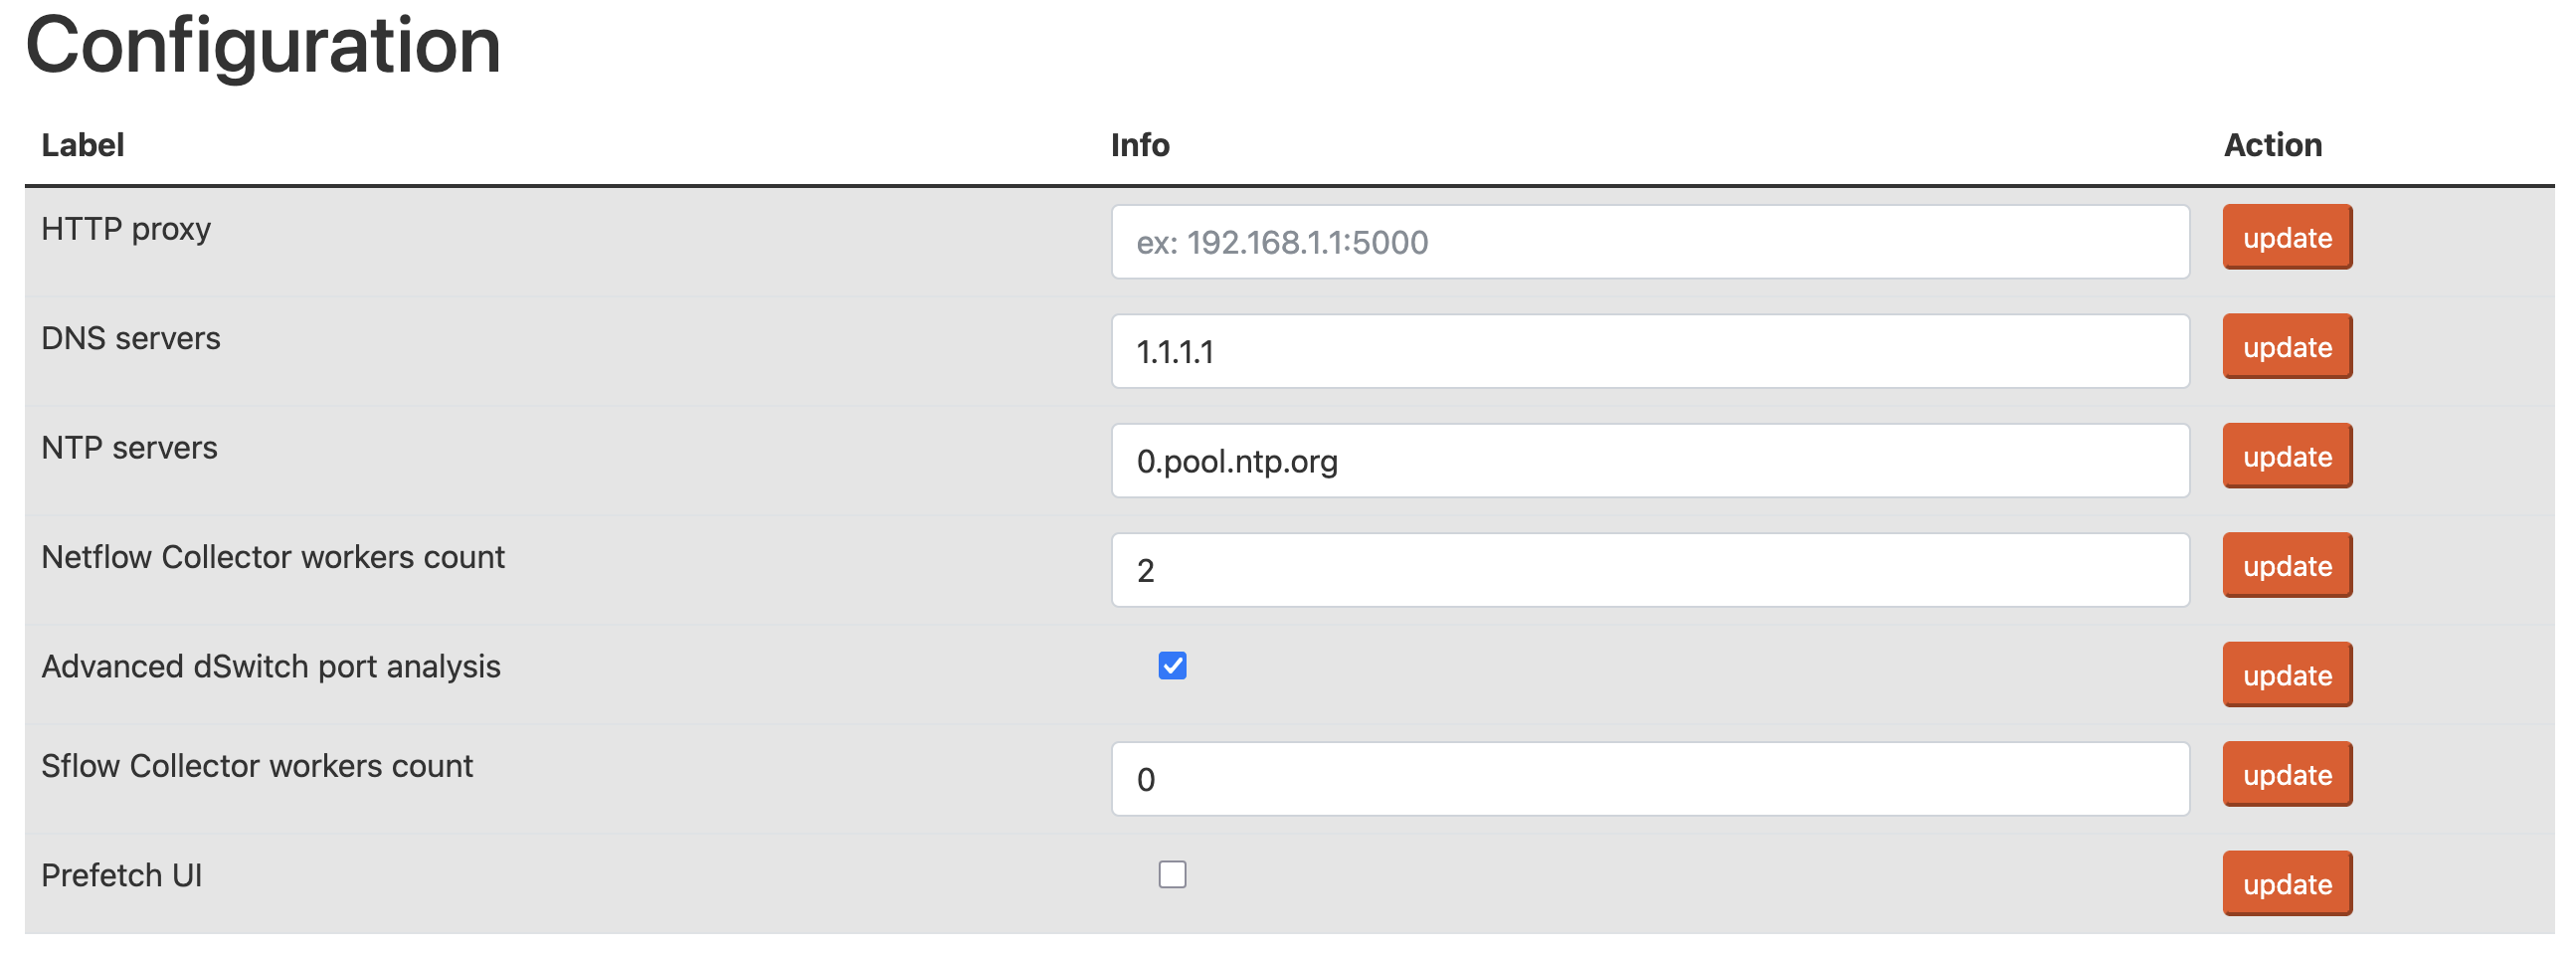Image resolution: width=2576 pixels, height=953 pixels.
Task: Focus the Sflow Collector workers count field
Action: pyautogui.click(x=1649, y=779)
